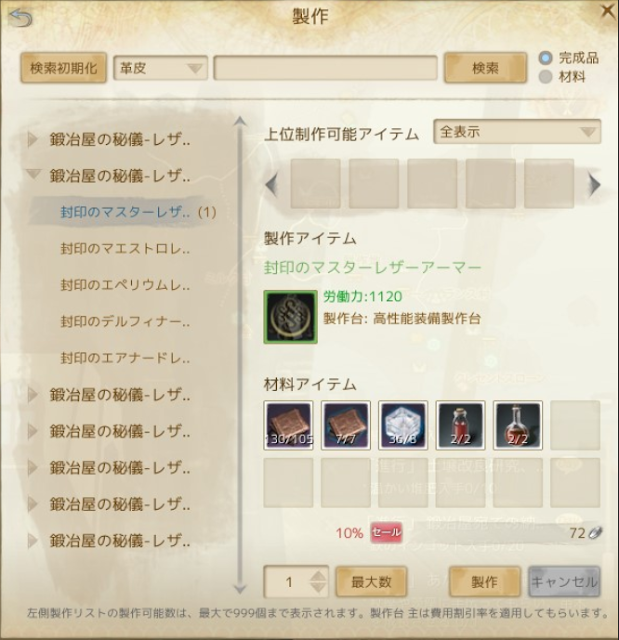Increase craft quantity with the up stepper
The width and height of the screenshot is (619, 640).
point(318,576)
